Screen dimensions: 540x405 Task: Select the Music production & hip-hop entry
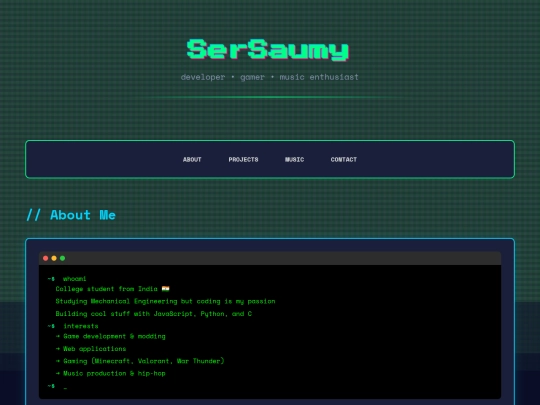111,373
